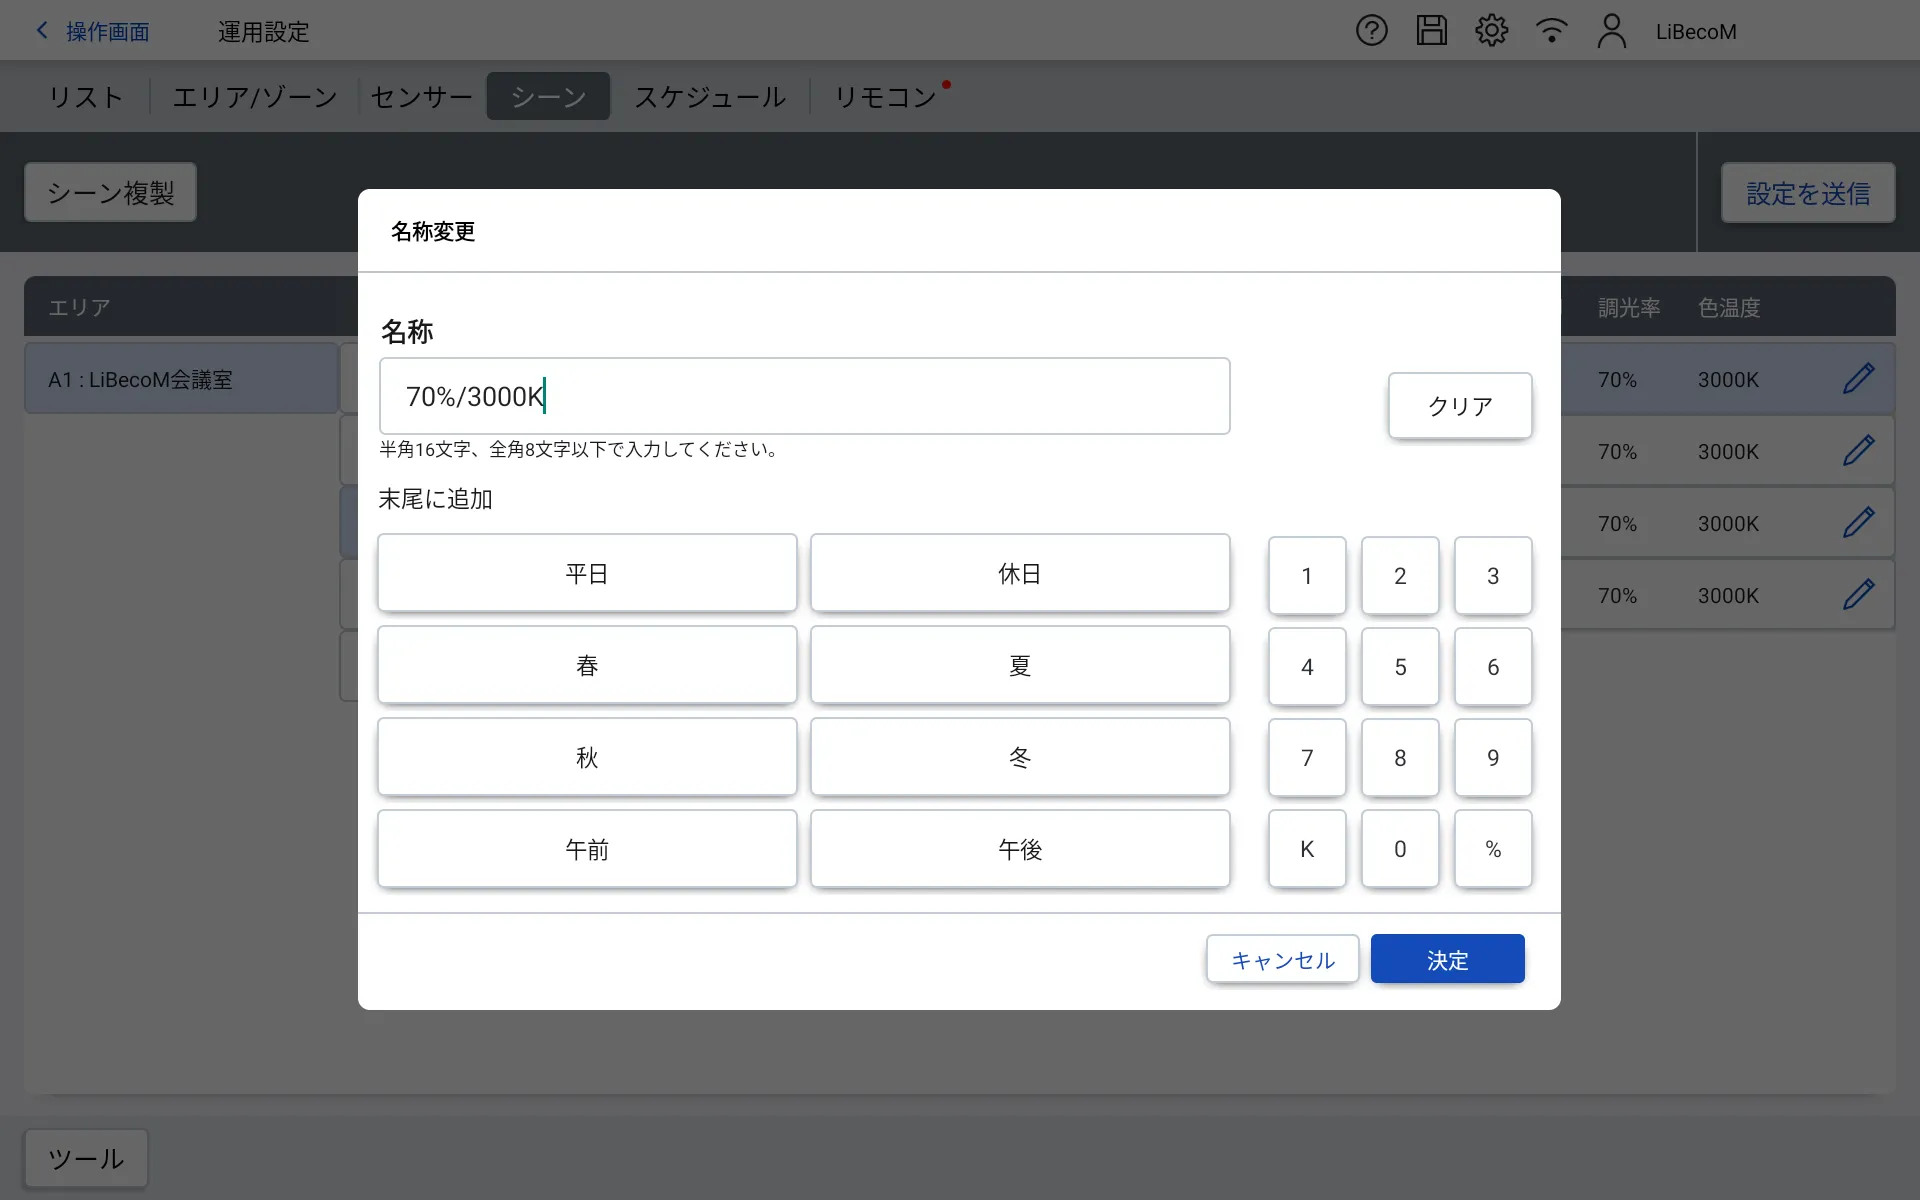
Task: Click edit pencil in last scene row
Action: 1858,595
